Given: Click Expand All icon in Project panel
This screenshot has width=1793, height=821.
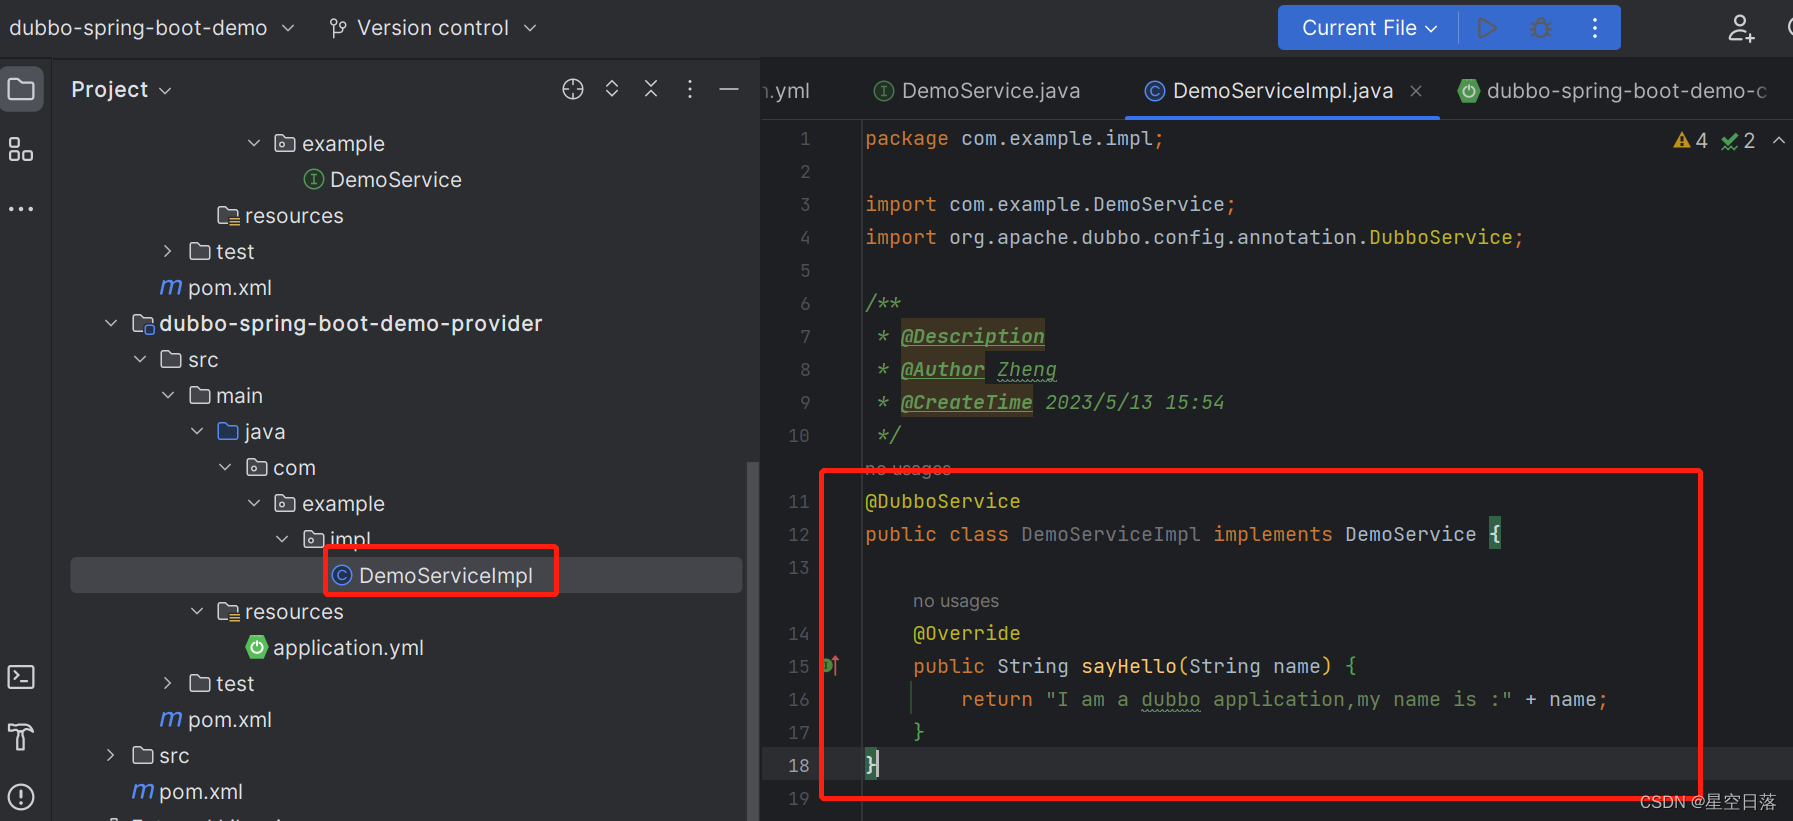Looking at the screenshot, I should 612,89.
